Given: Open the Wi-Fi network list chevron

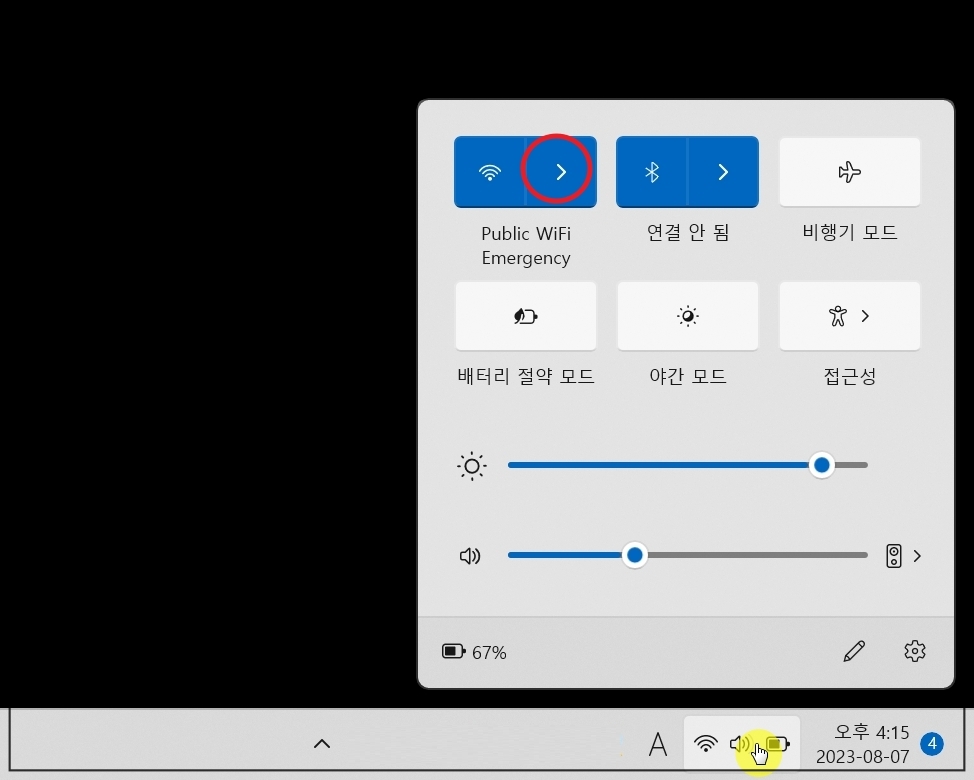Looking at the screenshot, I should (x=561, y=172).
